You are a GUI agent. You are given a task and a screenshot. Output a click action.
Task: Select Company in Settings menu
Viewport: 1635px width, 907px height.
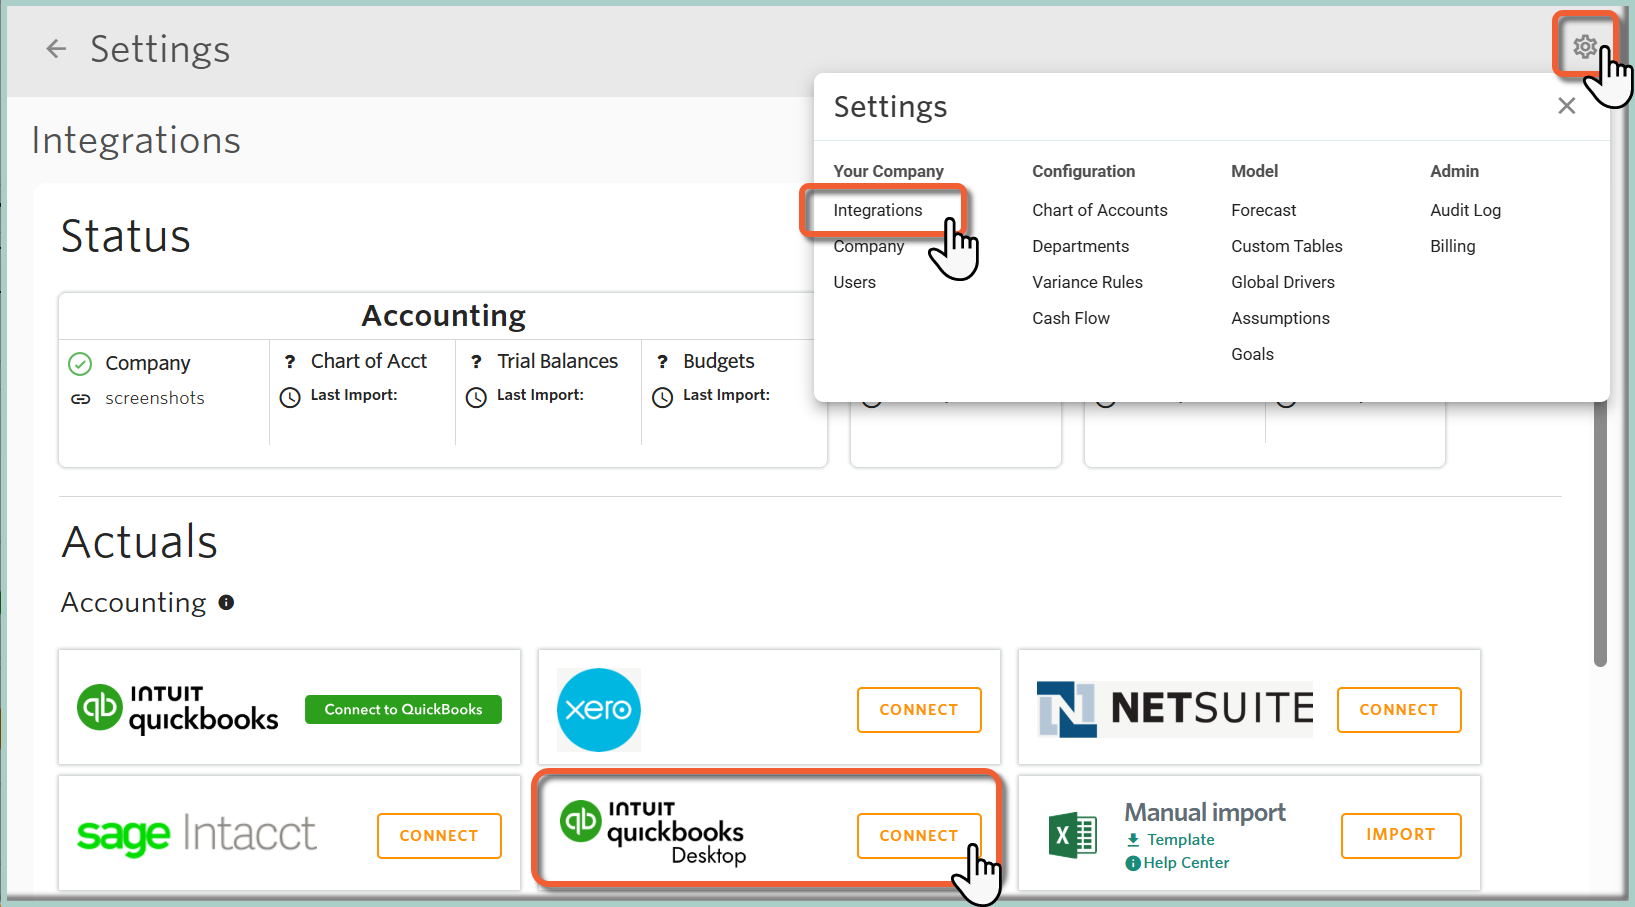click(x=868, y=246)
